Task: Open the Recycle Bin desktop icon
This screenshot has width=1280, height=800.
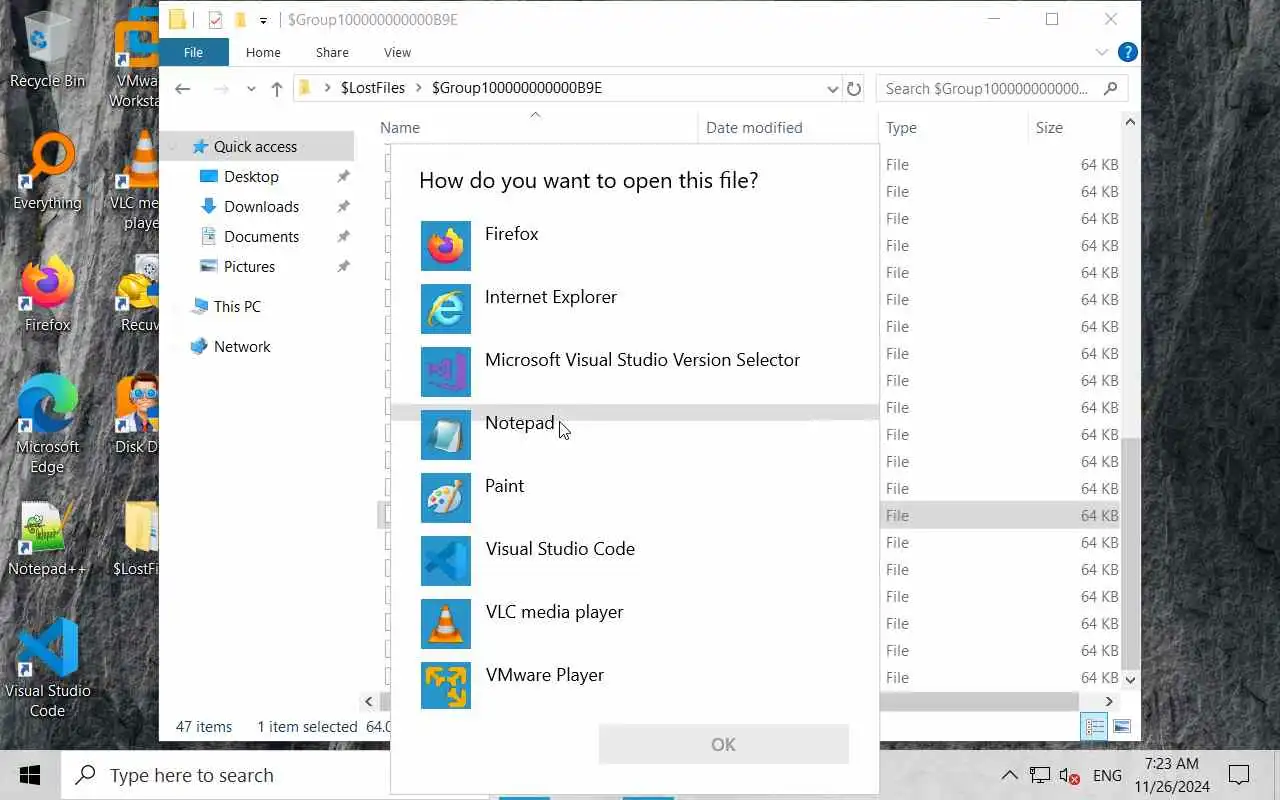Action: (x=47, y=50)
